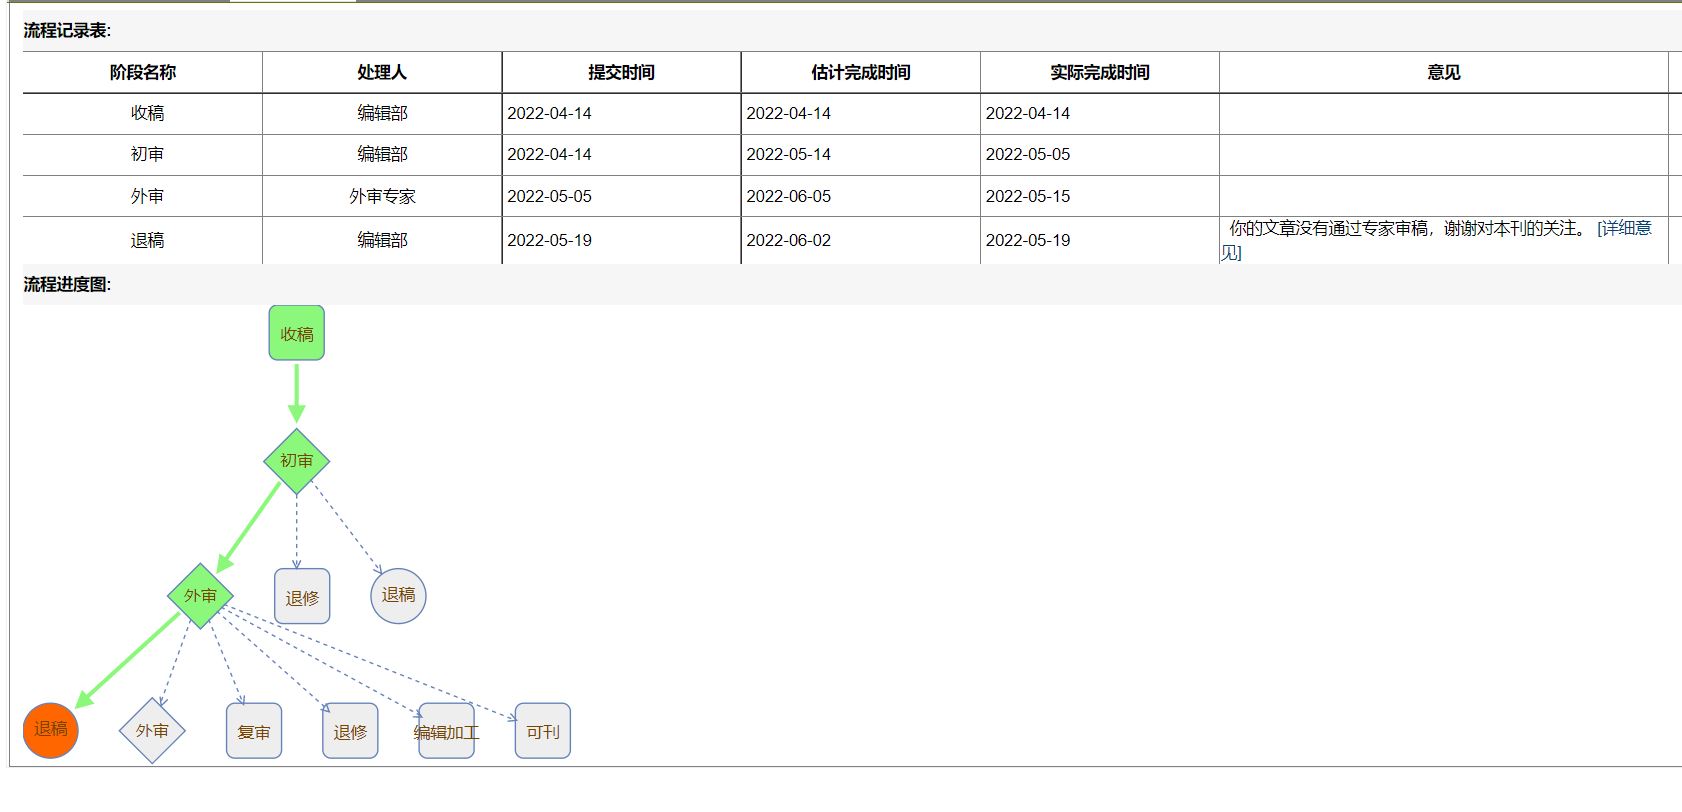Screen dimensions: 1682x812
Task: Click the 提交时间 column header
Action: pyautogui.click(x=621, y=72)
